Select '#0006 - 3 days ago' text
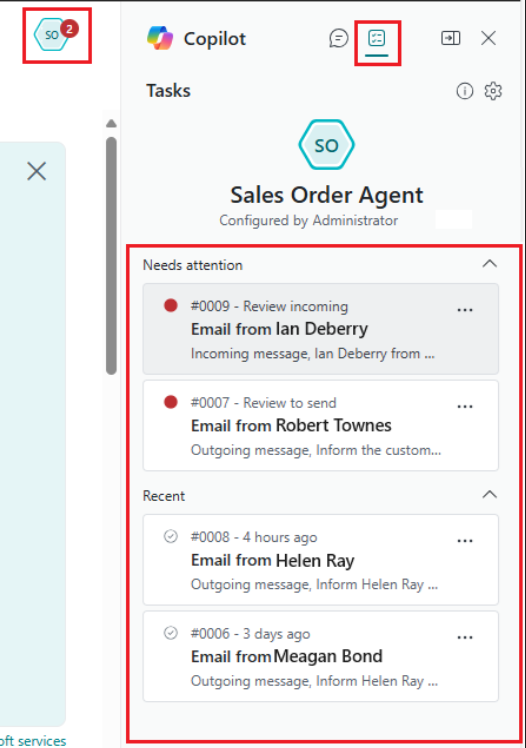 coord(250,634)
